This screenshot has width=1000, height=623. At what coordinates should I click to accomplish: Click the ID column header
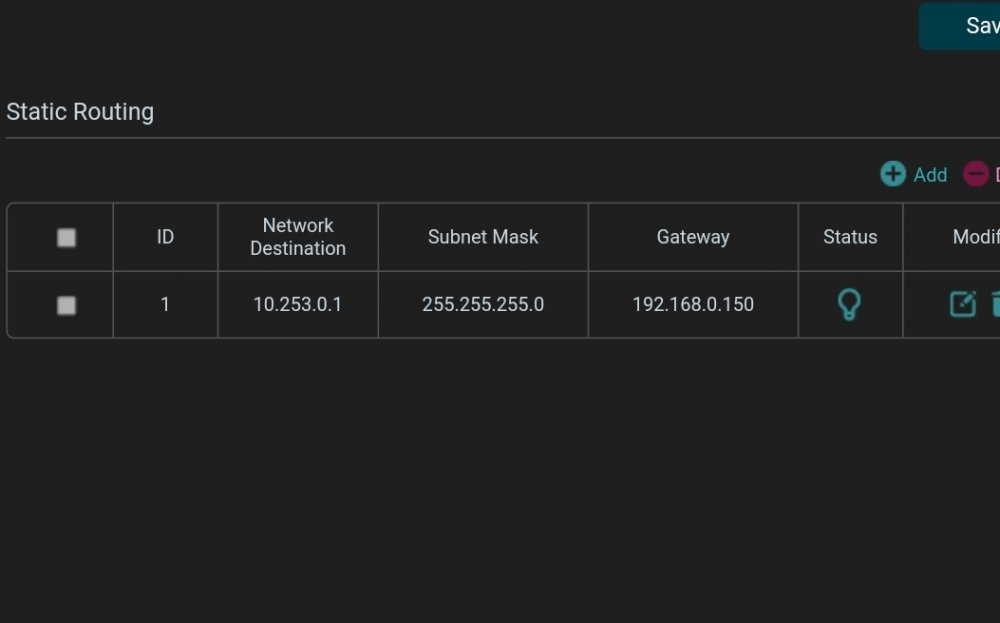point(165,237)
